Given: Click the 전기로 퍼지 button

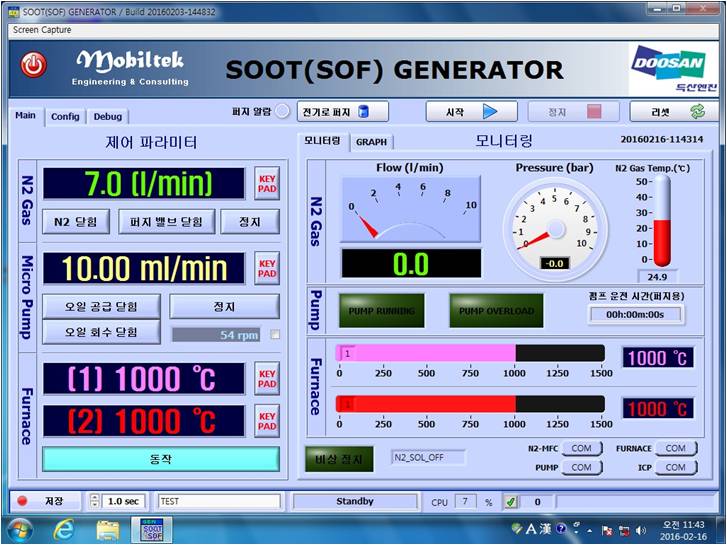Looking at the screenshot, I should pyautogui.click(x=342, y=112).
